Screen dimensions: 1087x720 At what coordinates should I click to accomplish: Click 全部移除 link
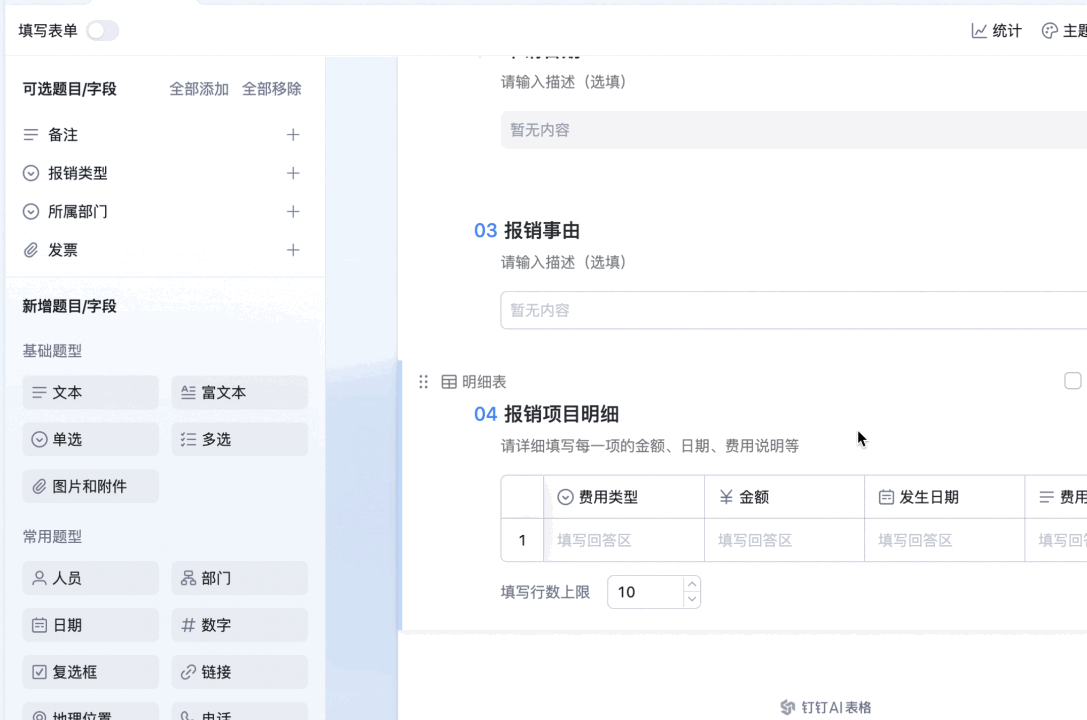click(272, 89)
